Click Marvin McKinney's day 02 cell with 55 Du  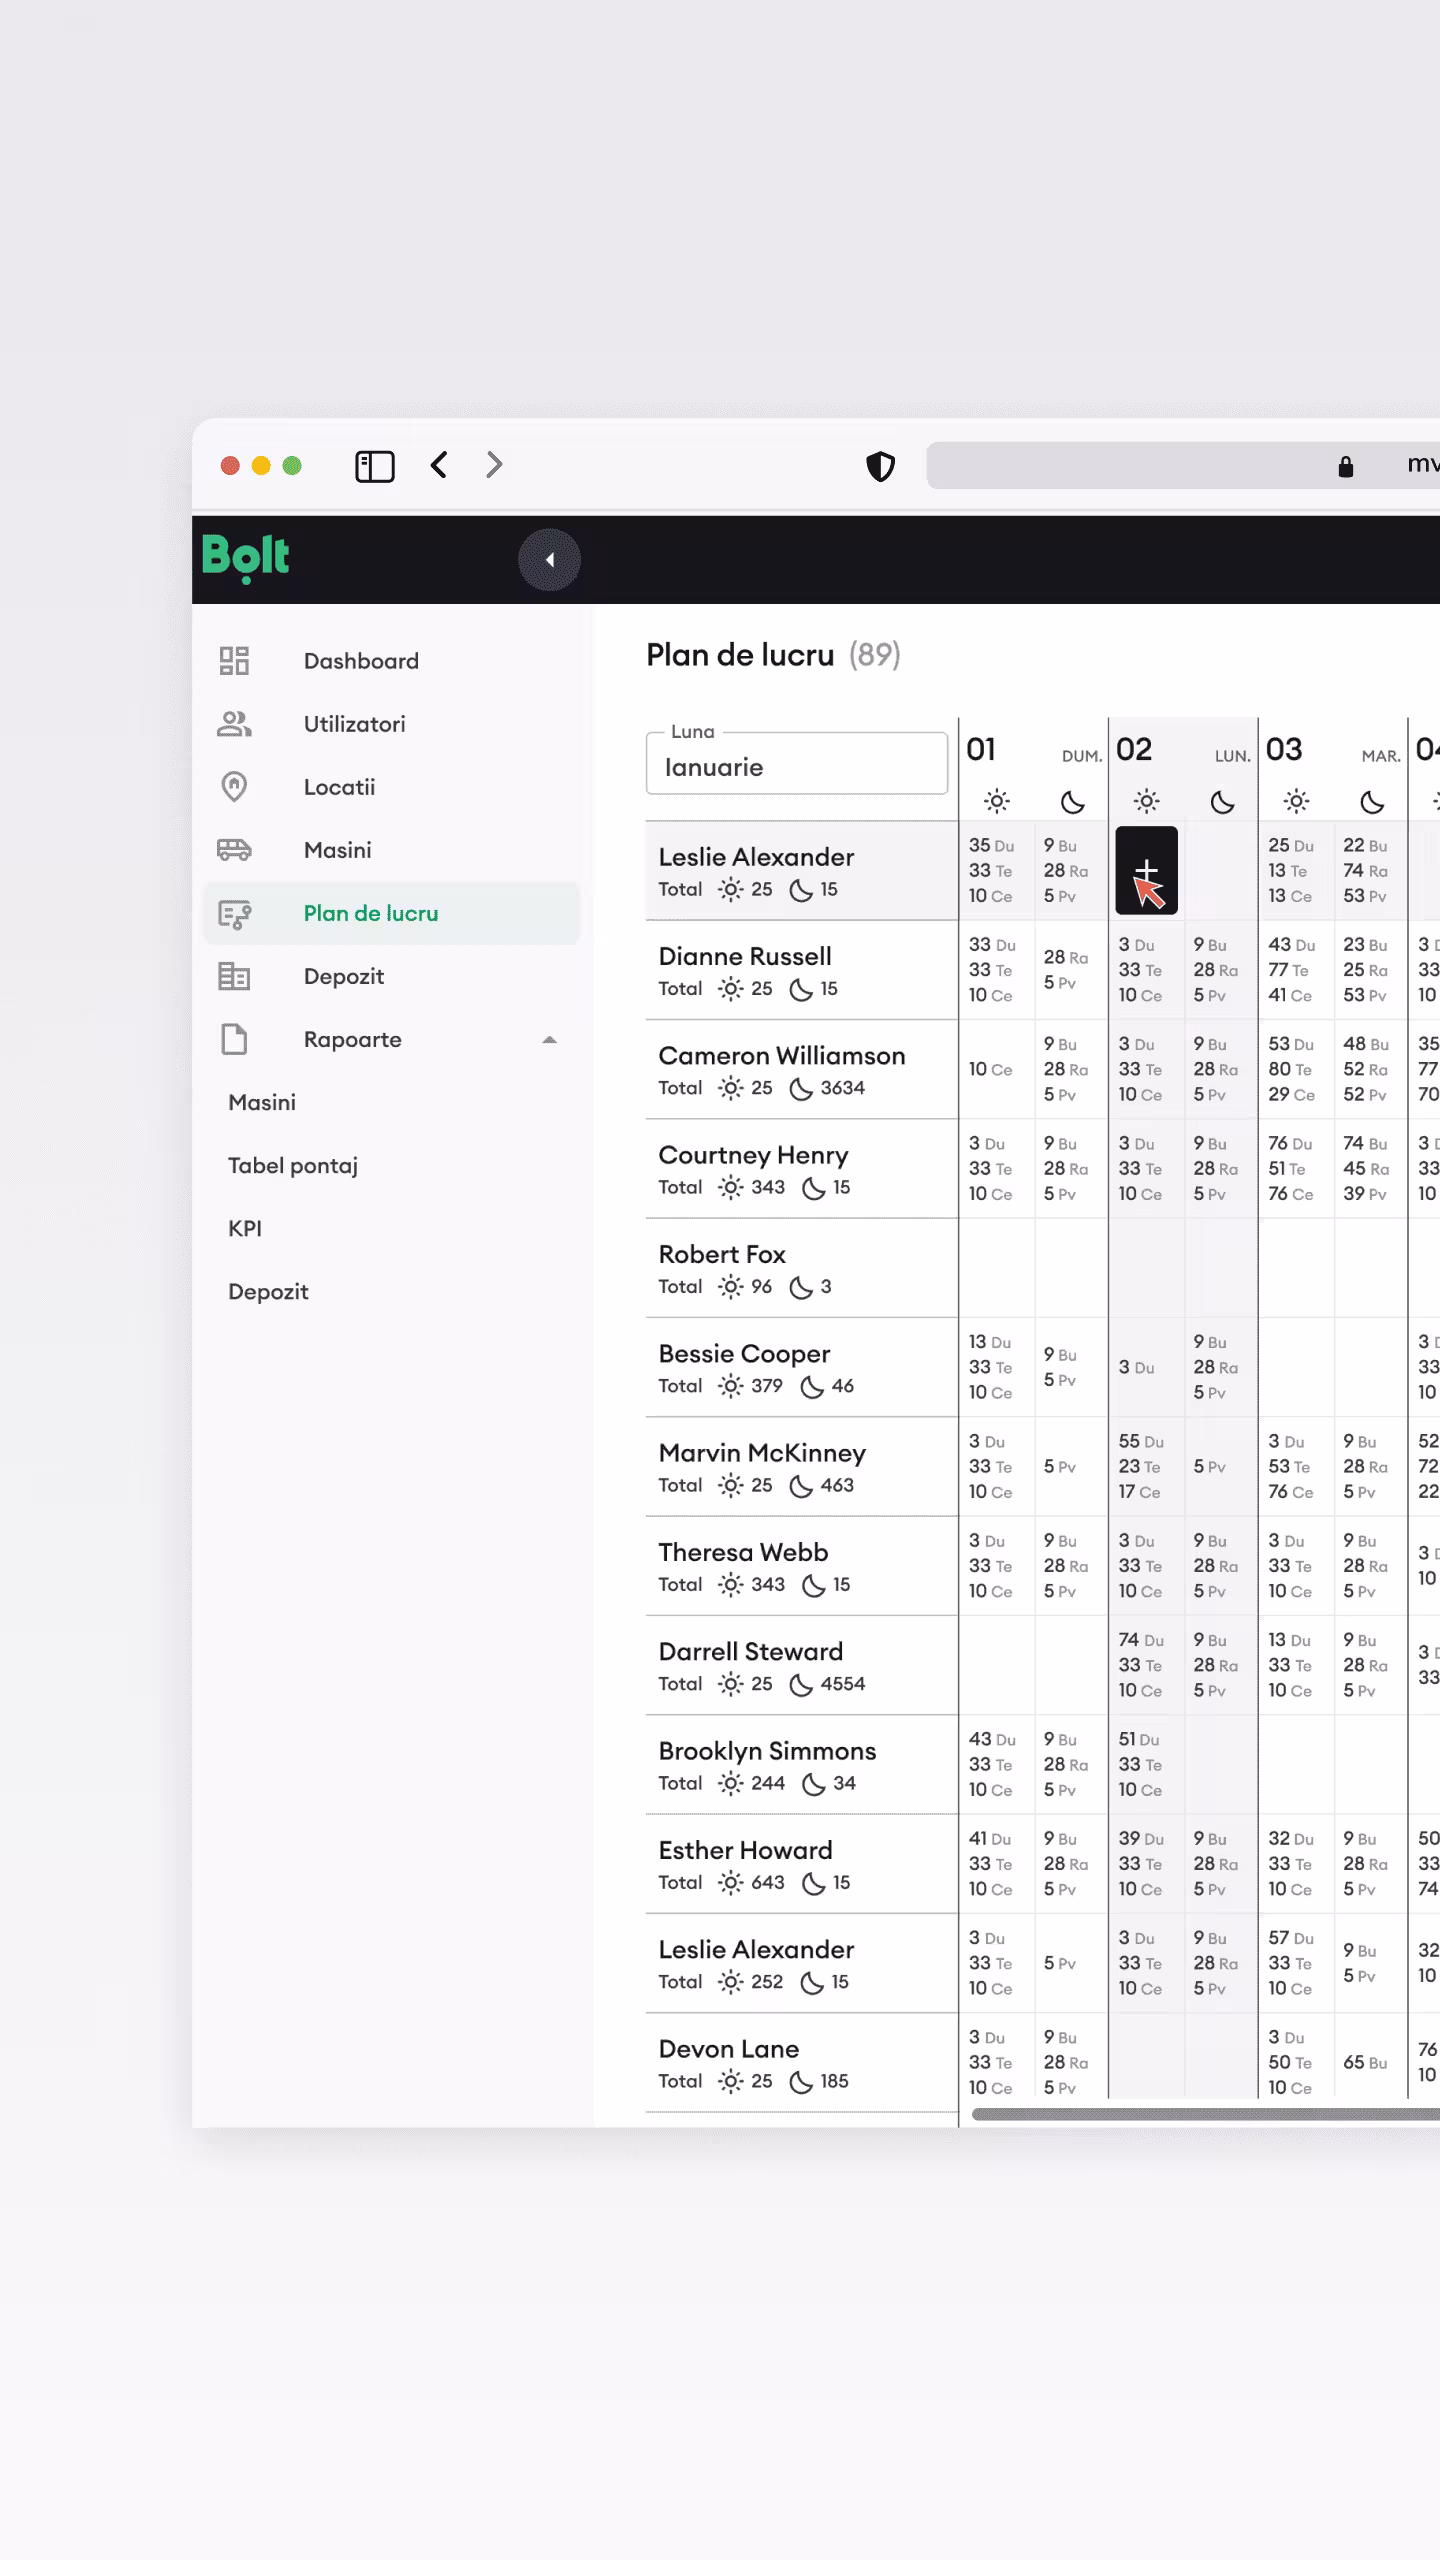[x=1146, y=1467]
